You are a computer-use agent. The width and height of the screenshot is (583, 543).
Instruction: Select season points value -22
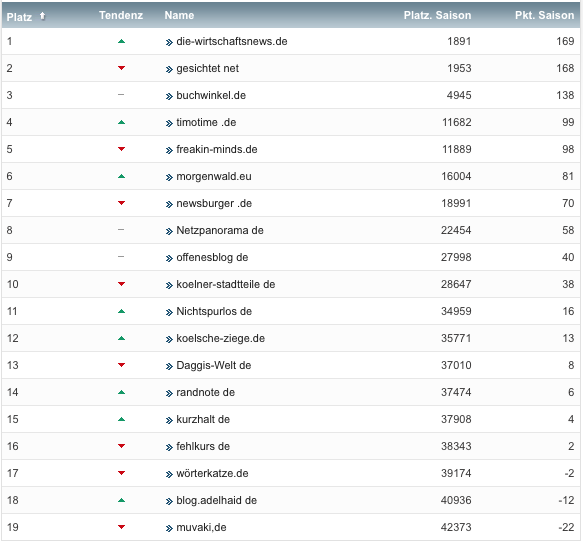tap(566, 527)
